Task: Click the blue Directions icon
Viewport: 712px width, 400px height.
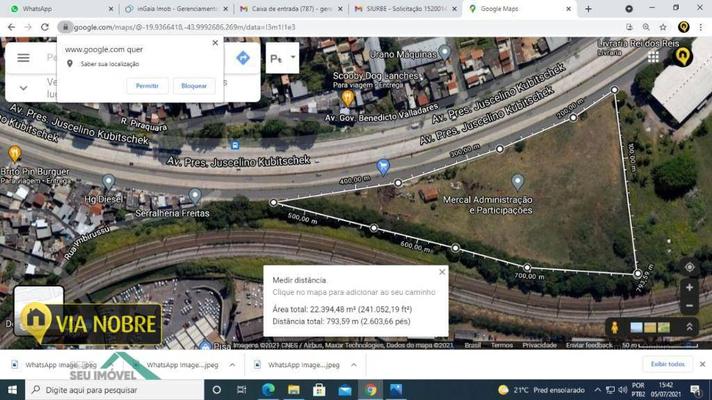Action: click(242, 58)
